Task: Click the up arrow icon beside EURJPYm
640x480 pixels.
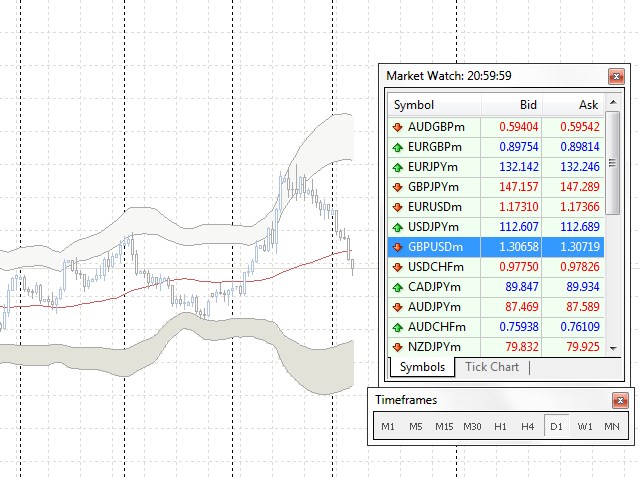Action: click(397, 167)
